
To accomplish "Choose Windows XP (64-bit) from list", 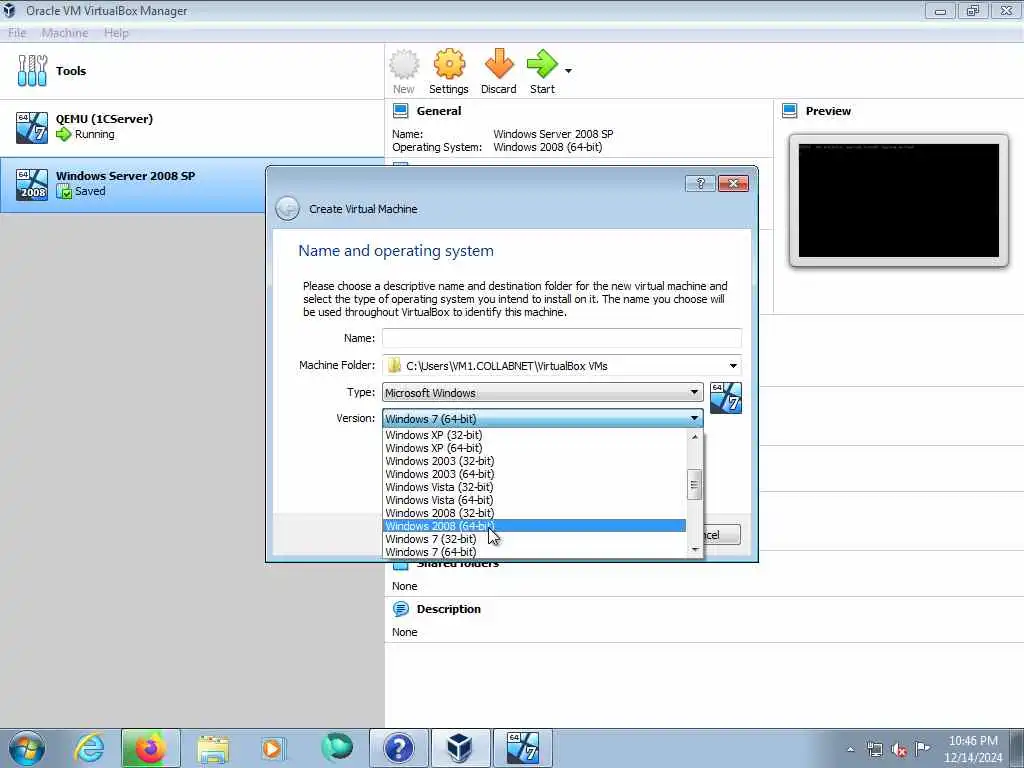I will (534, 448).
